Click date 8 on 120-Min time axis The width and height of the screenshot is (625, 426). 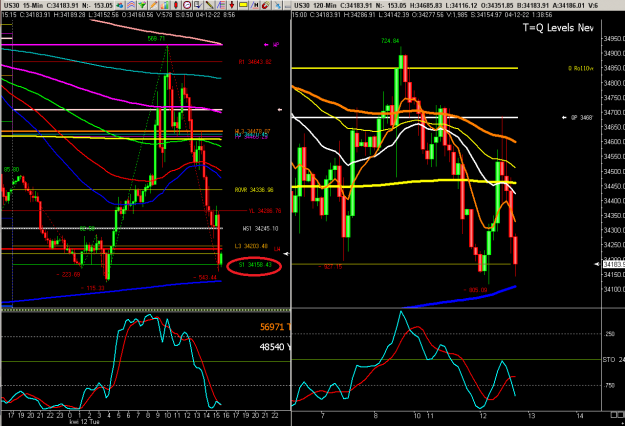(375, 416)
